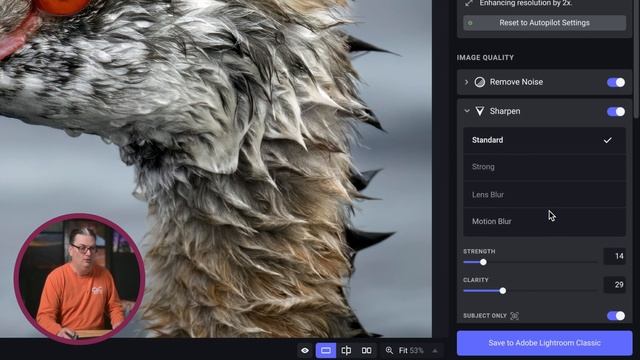The image size is (640, 360).
Task: Collapse the Sharpen section
Action: pyautogui.click(x=467, y=111)
